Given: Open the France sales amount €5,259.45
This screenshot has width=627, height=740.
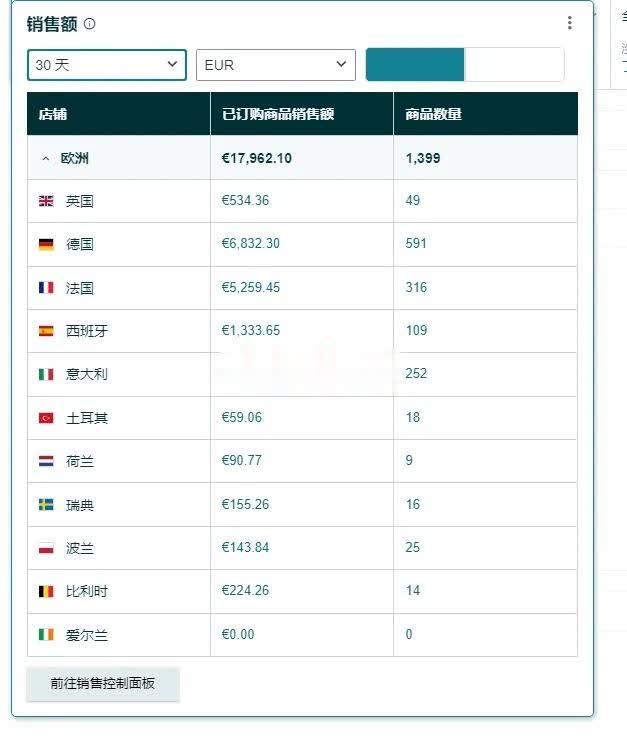Looking at the screenshot, I should 251,287.
